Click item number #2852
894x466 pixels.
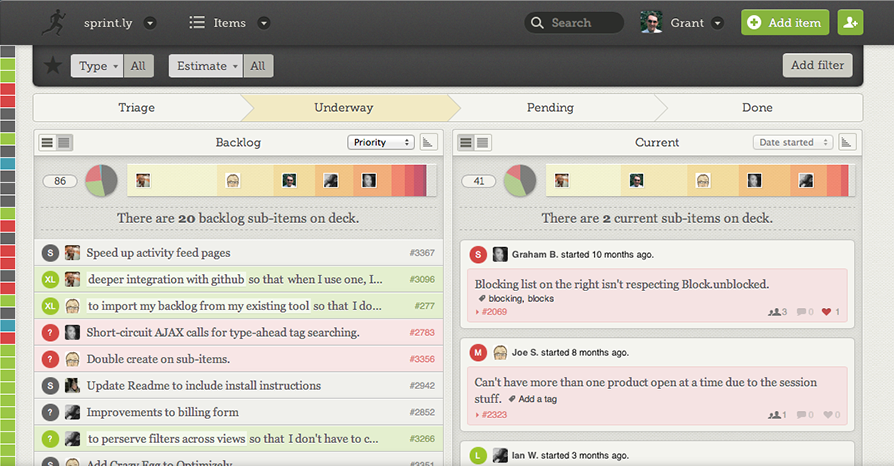pos(422,412)
